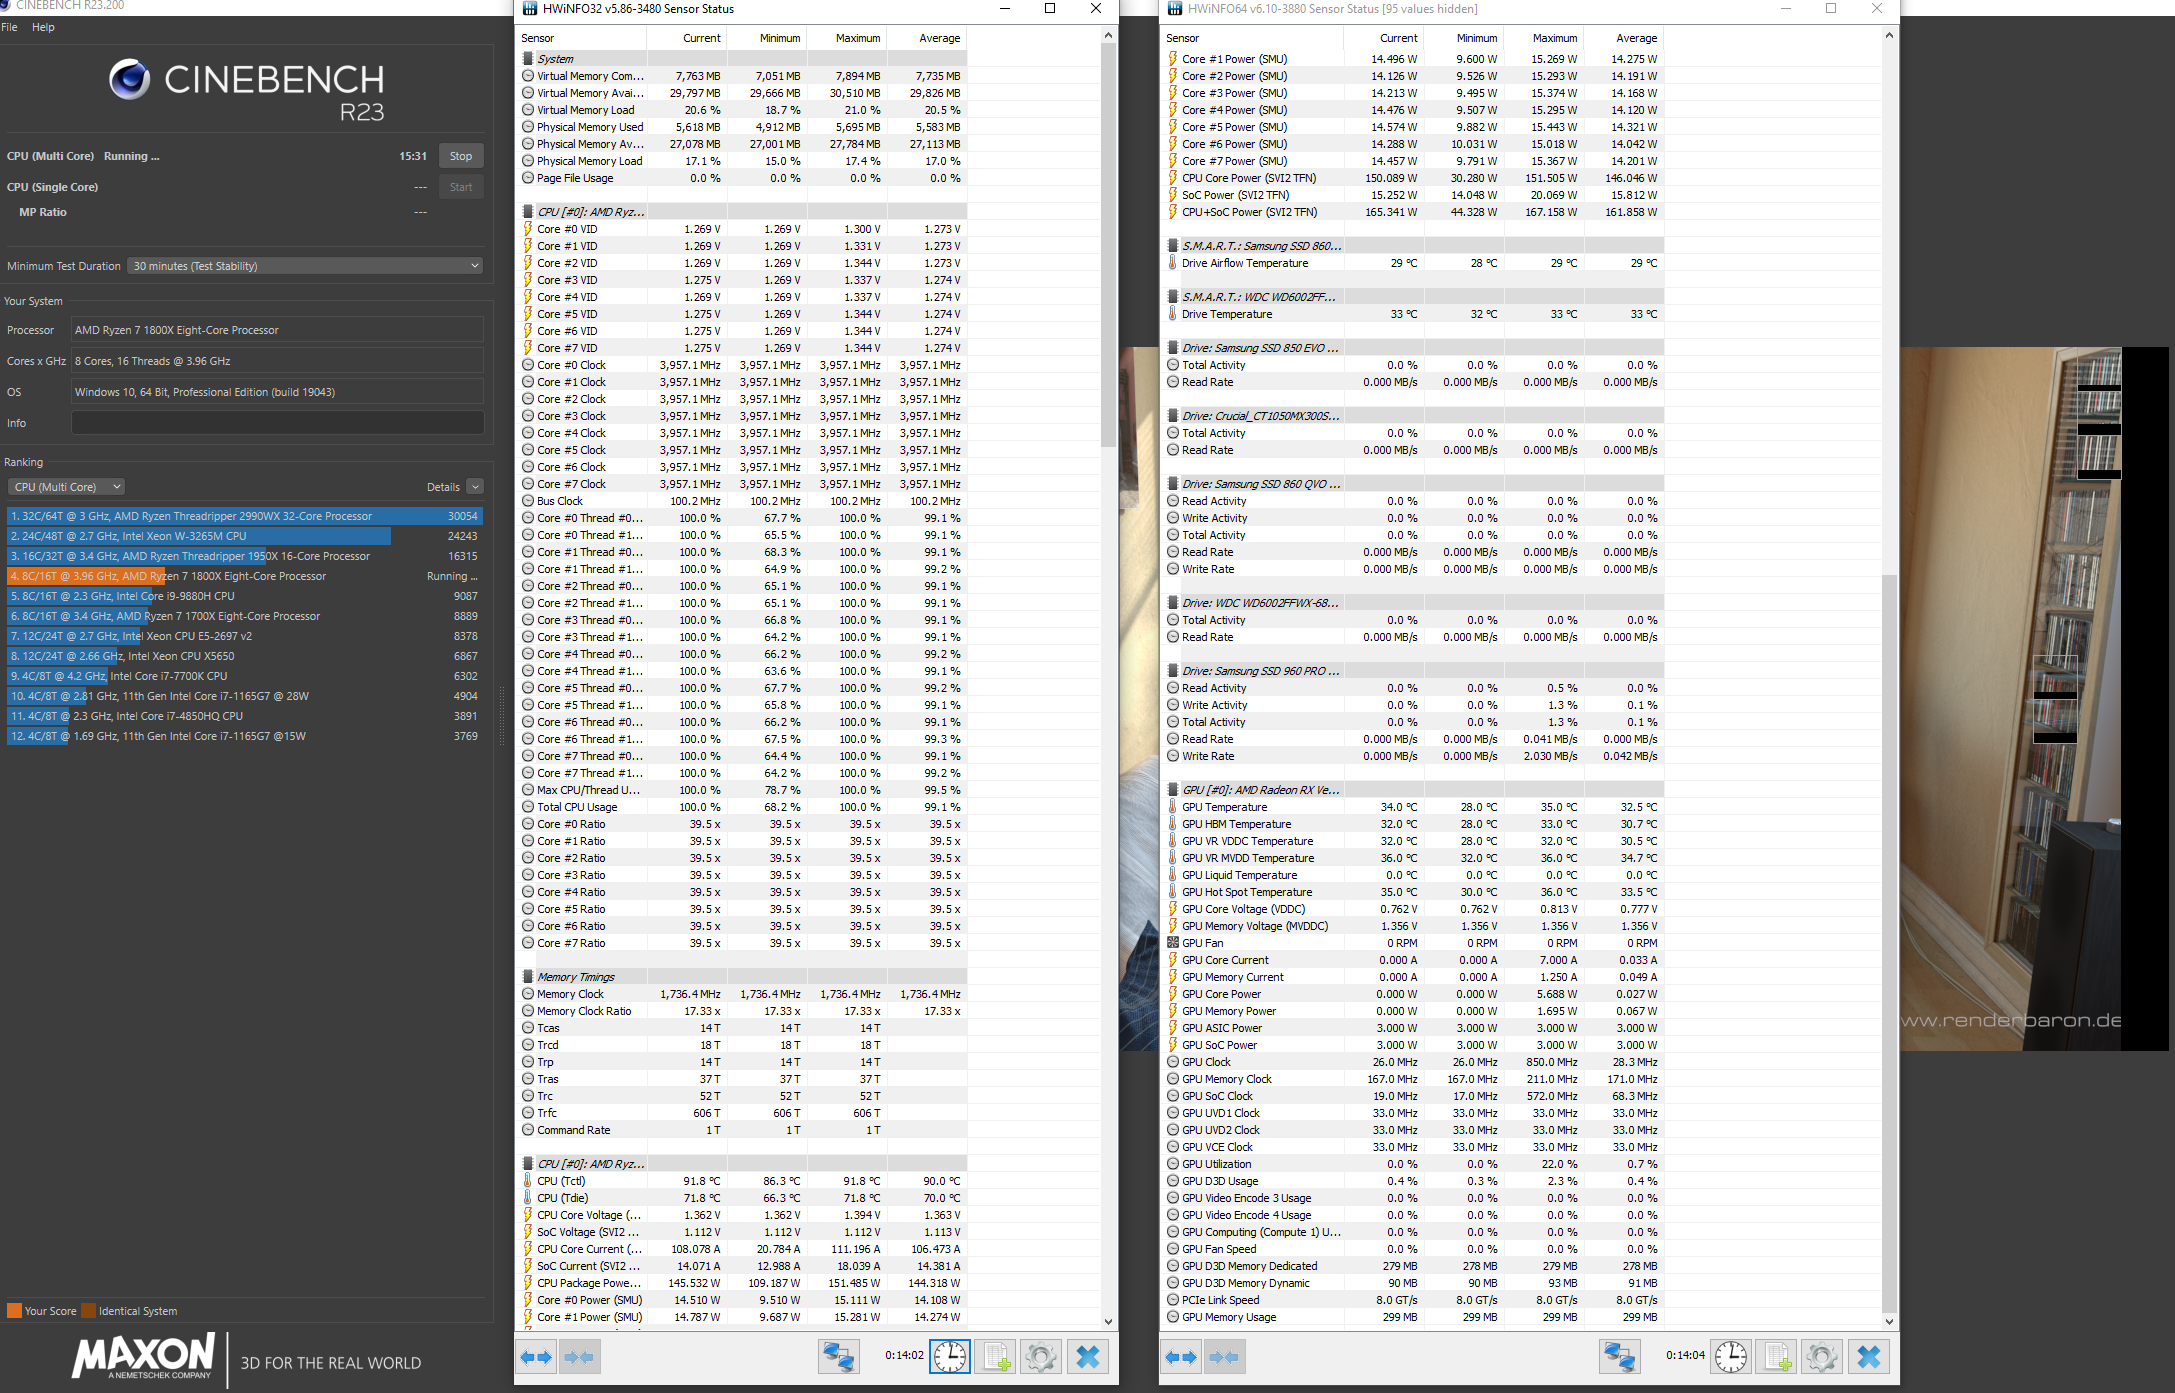
Task: Click the create log file icon in HWiNFO64
Action: (x=1778, y=1357)
